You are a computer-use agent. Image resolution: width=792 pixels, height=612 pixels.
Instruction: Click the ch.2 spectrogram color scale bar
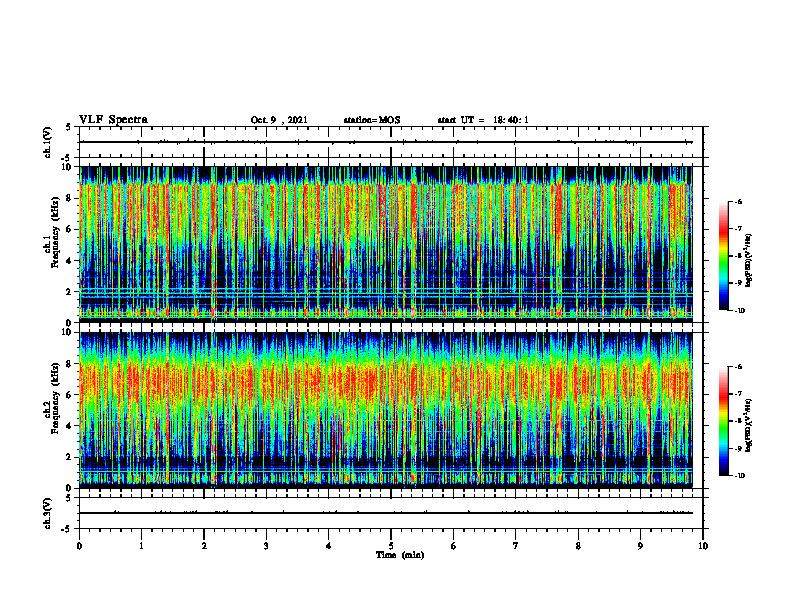point(723,421)
